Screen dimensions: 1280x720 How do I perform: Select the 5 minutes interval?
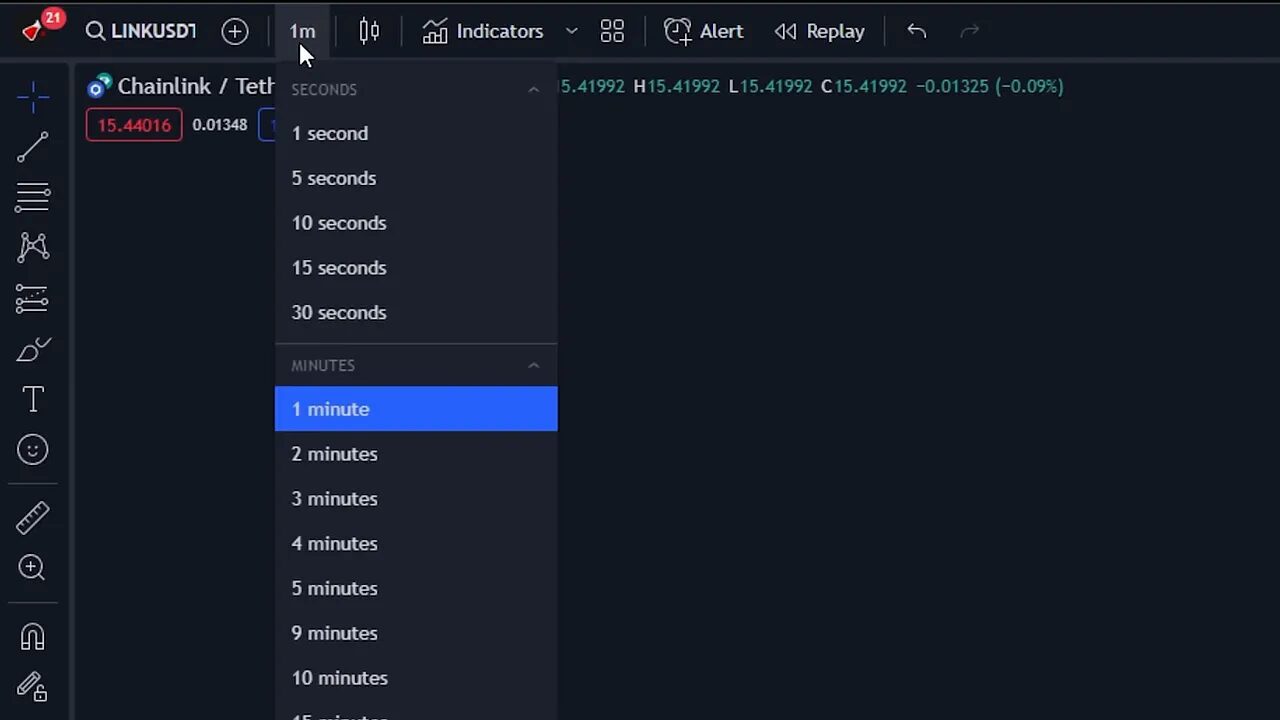[x=334, y=588]
